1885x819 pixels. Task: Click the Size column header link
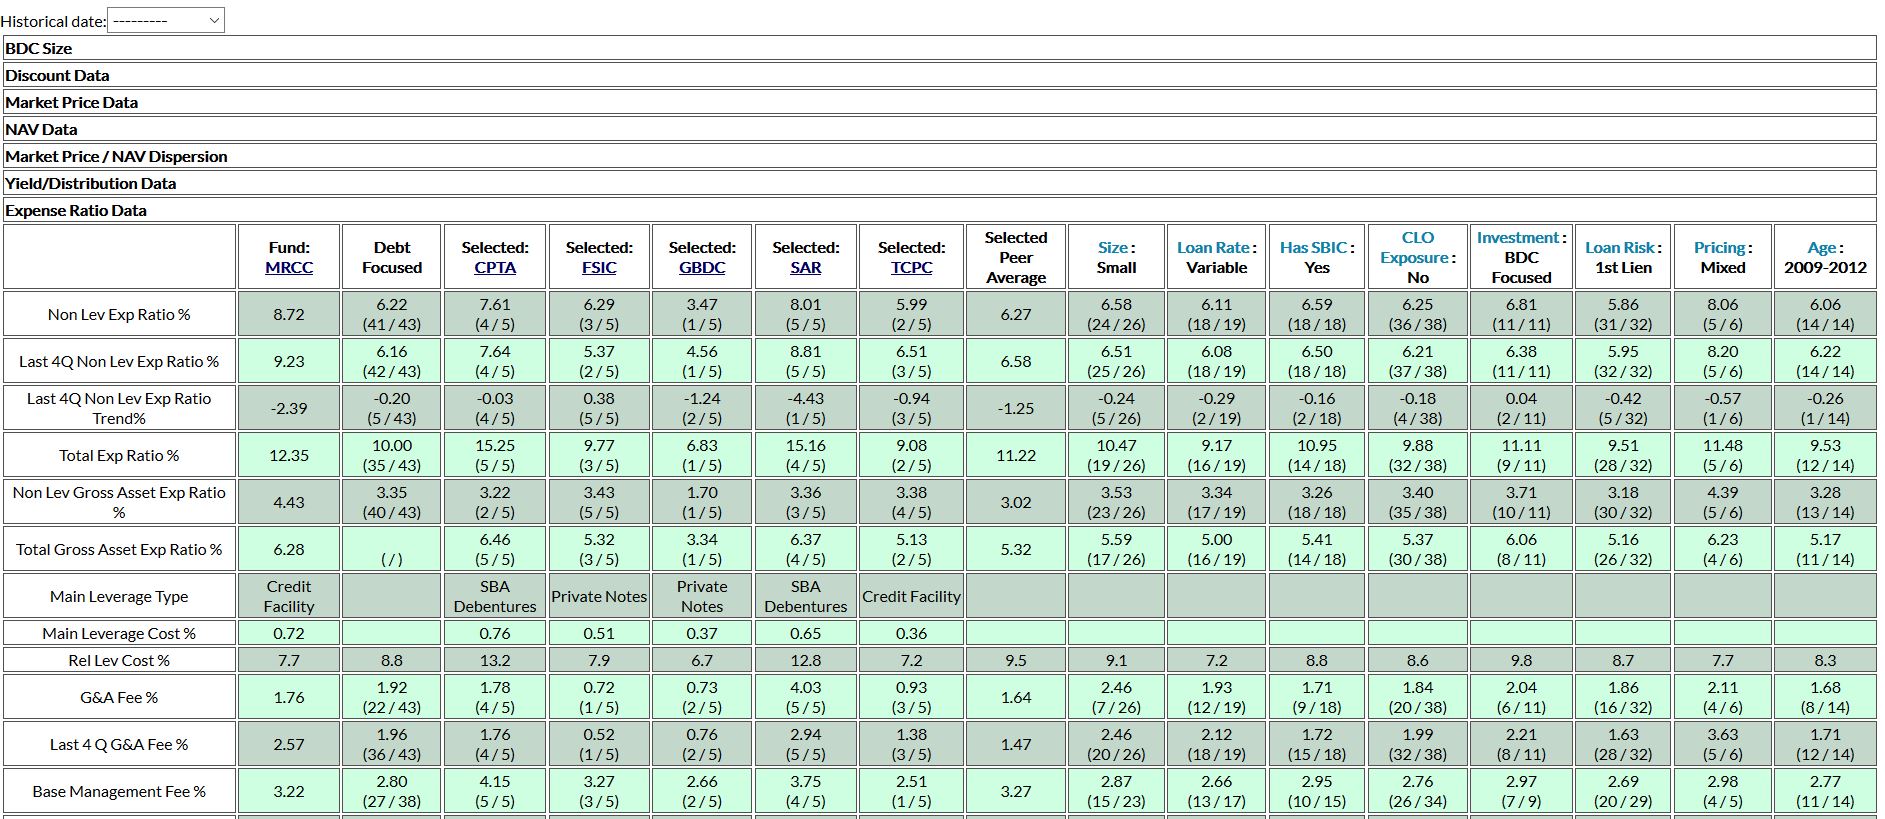tap(1112, 248)
